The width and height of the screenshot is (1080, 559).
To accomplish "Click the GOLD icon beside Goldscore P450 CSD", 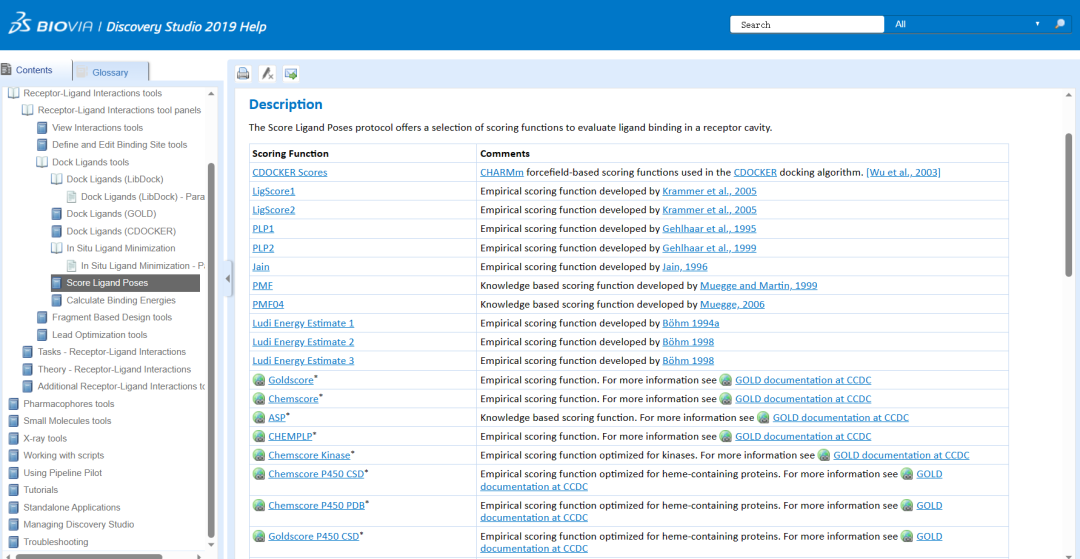I will [259, 536].
